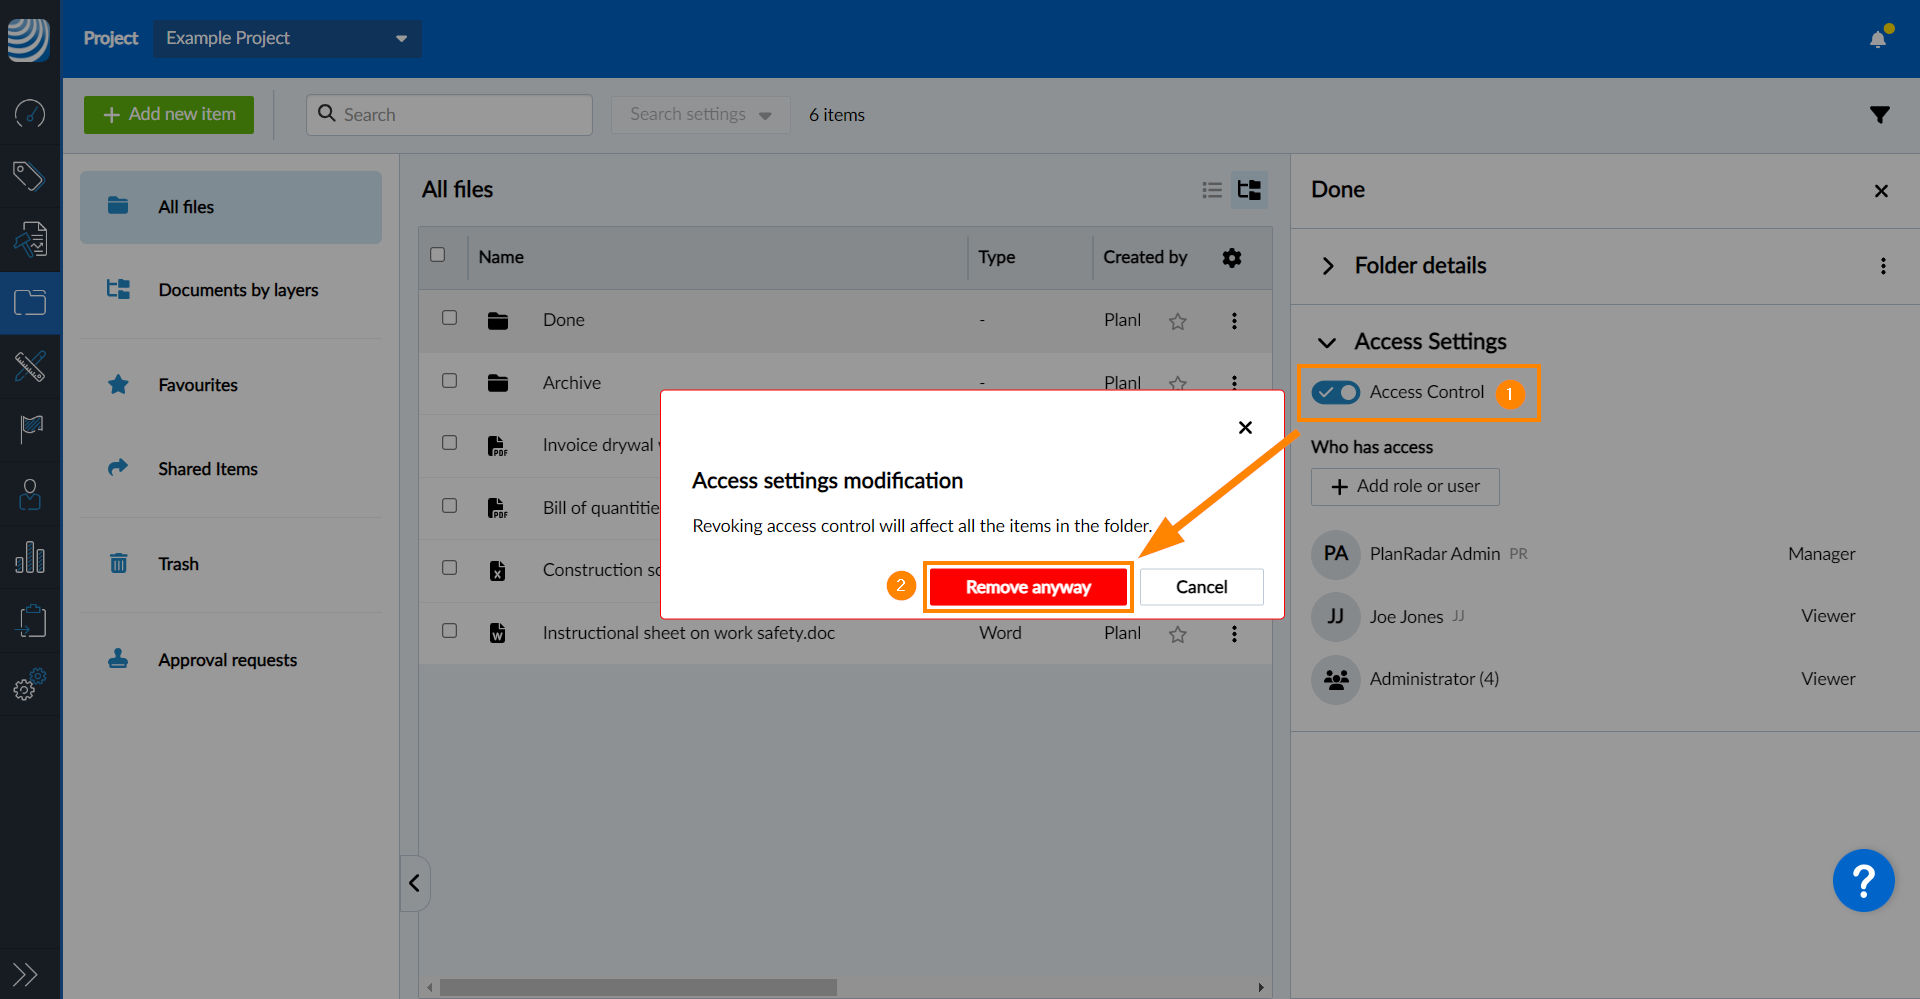Open the Example Project dropdown
This screenshot has height=999, width=1920.
(x=287, y=39)
